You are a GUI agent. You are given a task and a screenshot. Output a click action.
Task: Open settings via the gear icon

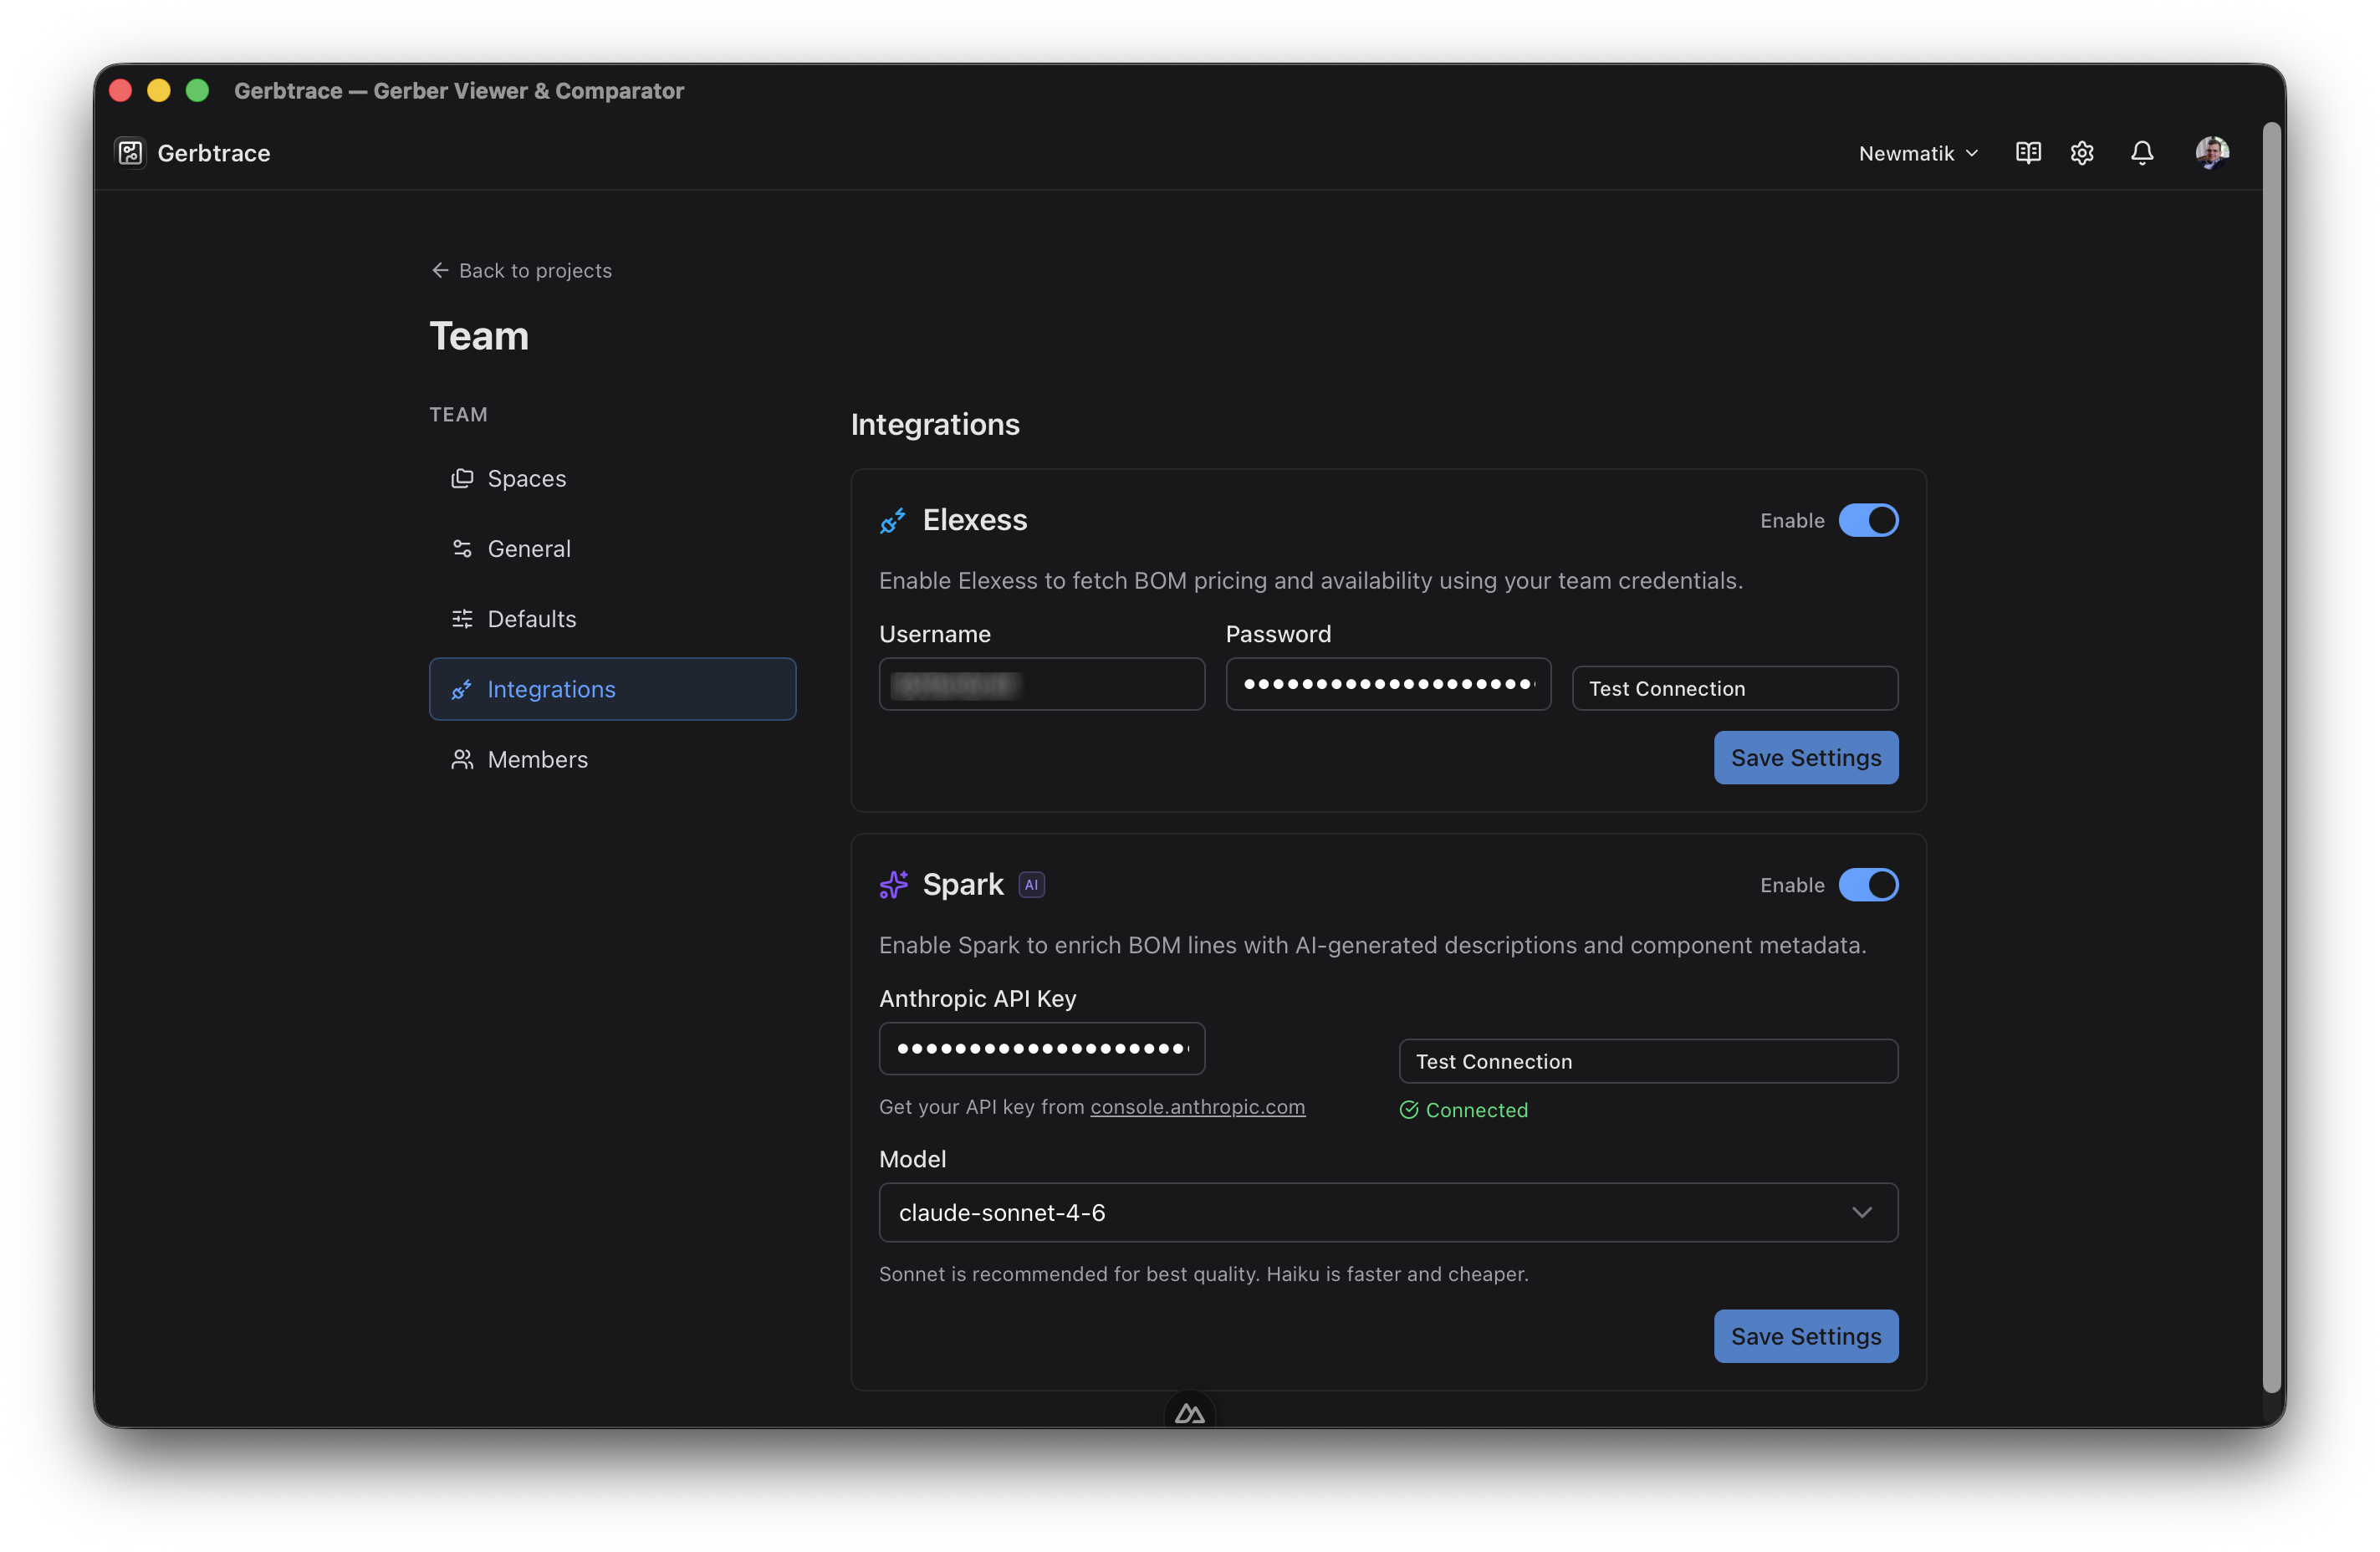[x=2082, y=153]
